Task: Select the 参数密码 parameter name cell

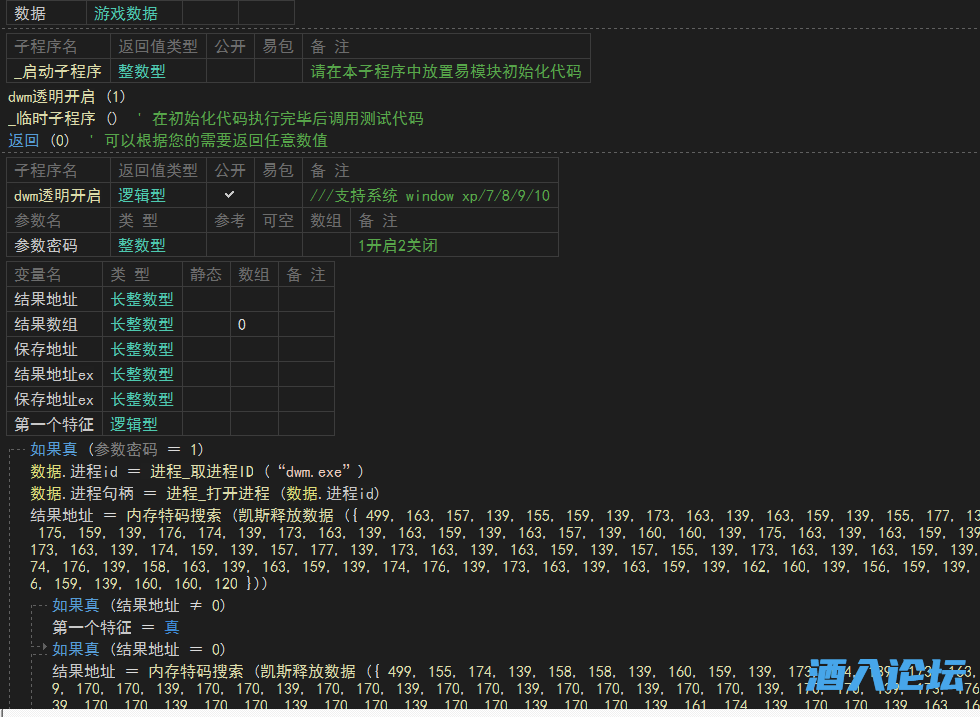Action: click(46, 245)
